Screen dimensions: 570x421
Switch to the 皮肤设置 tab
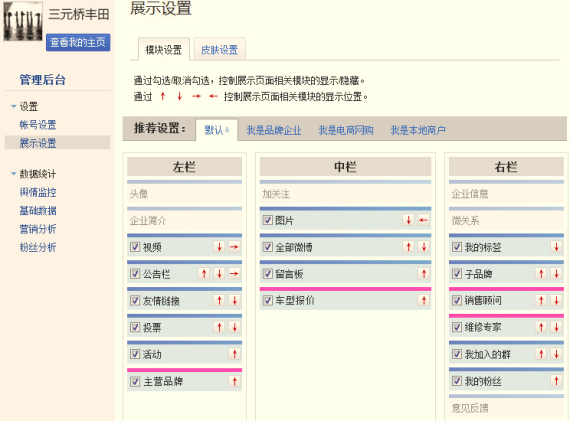pyautogui.click(x=219, y=50)
